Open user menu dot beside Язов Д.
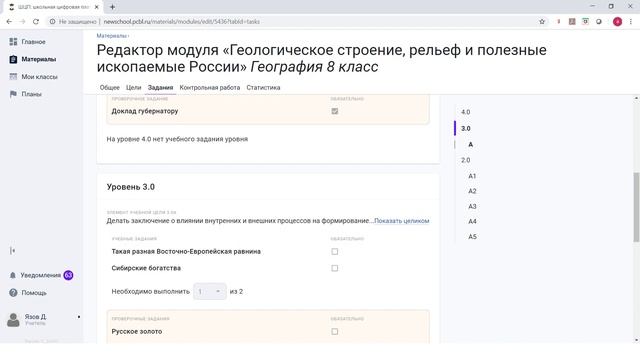 [79, 317]
